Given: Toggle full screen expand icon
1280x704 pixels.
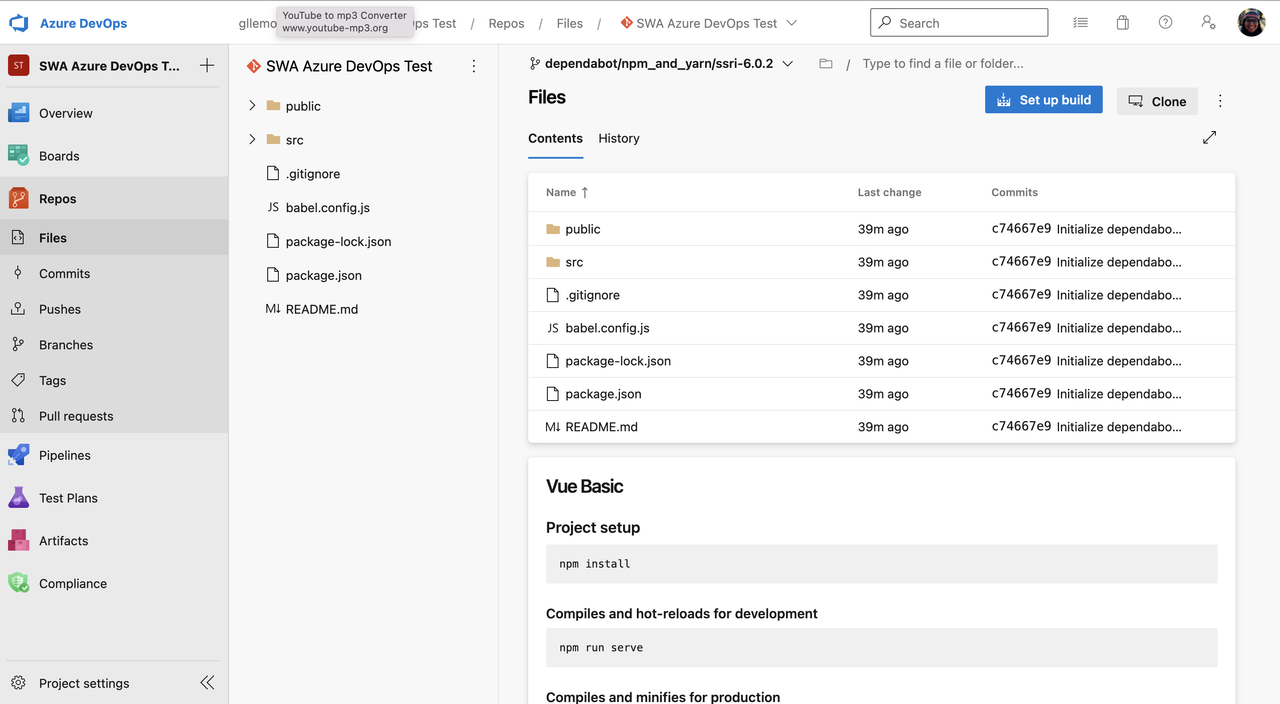Looking at the screenshot, I should pos(1209,137).
